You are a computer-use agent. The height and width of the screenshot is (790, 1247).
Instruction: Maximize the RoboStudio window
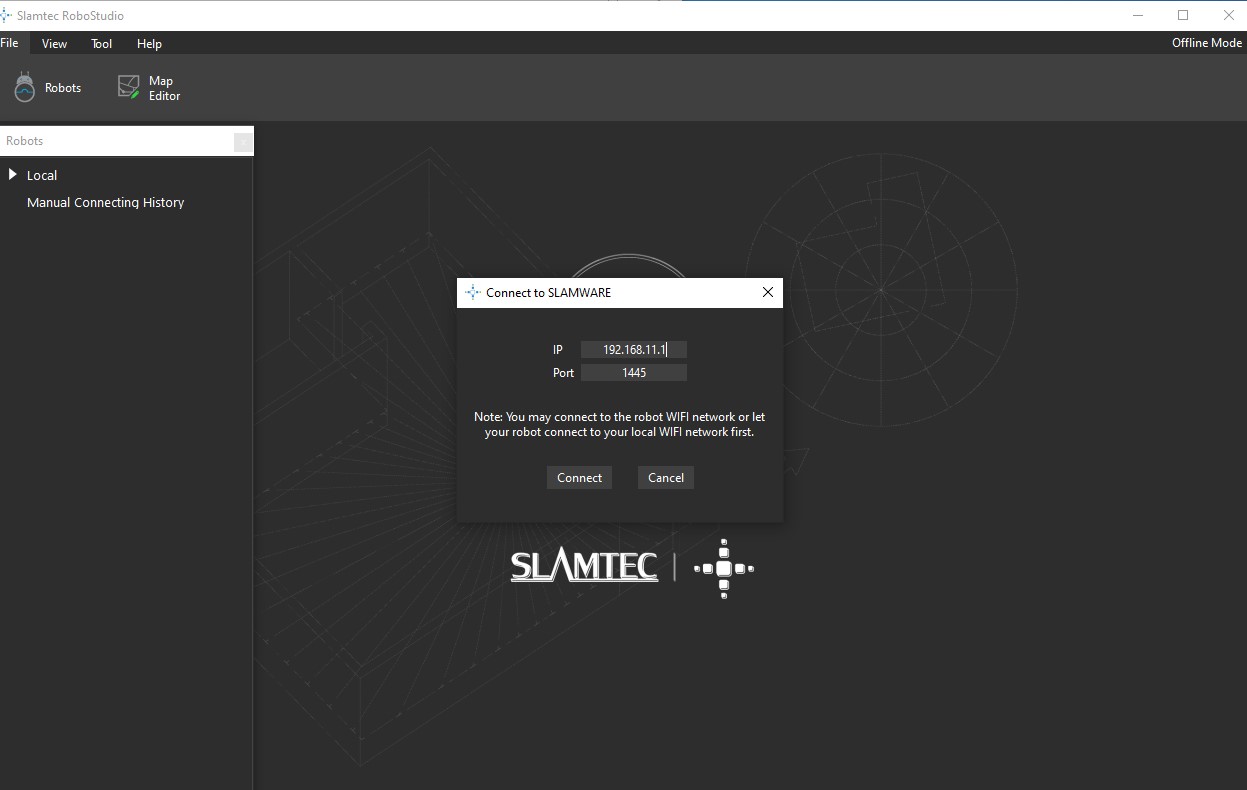1183,15
